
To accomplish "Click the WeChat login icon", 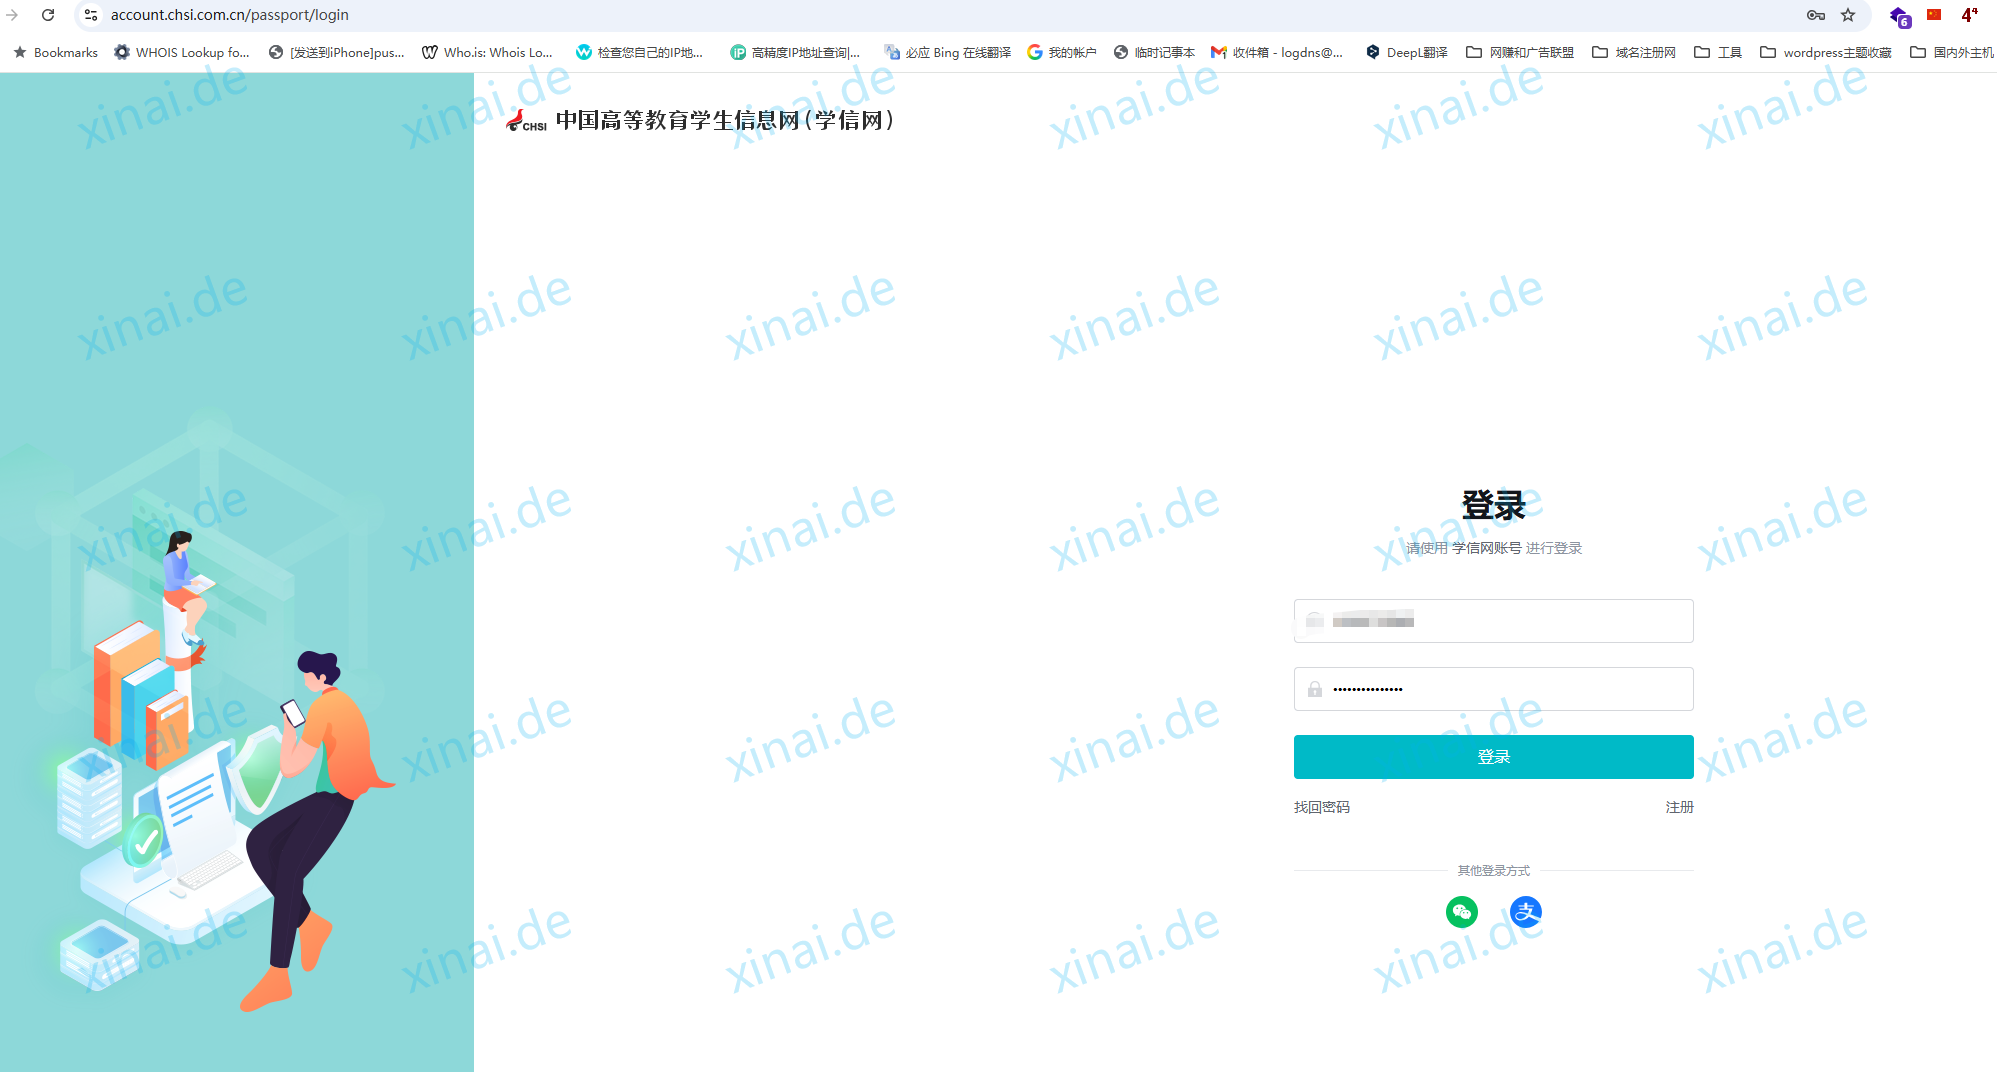I will point(1461,911).
